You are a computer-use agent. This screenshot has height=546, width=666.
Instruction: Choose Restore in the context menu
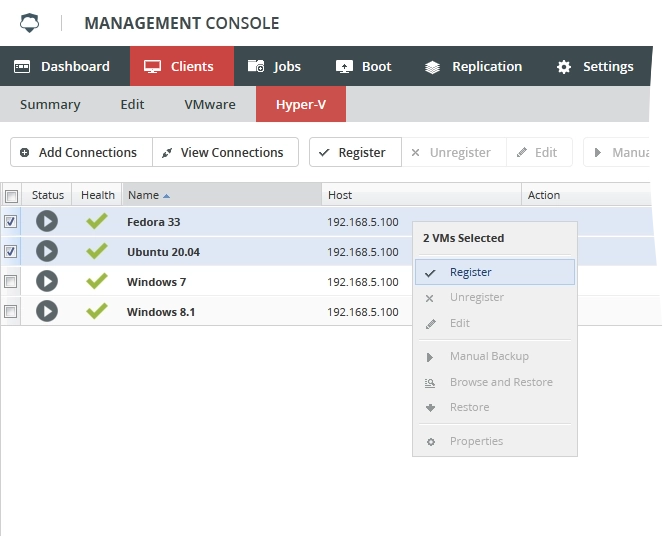[495, 407]
